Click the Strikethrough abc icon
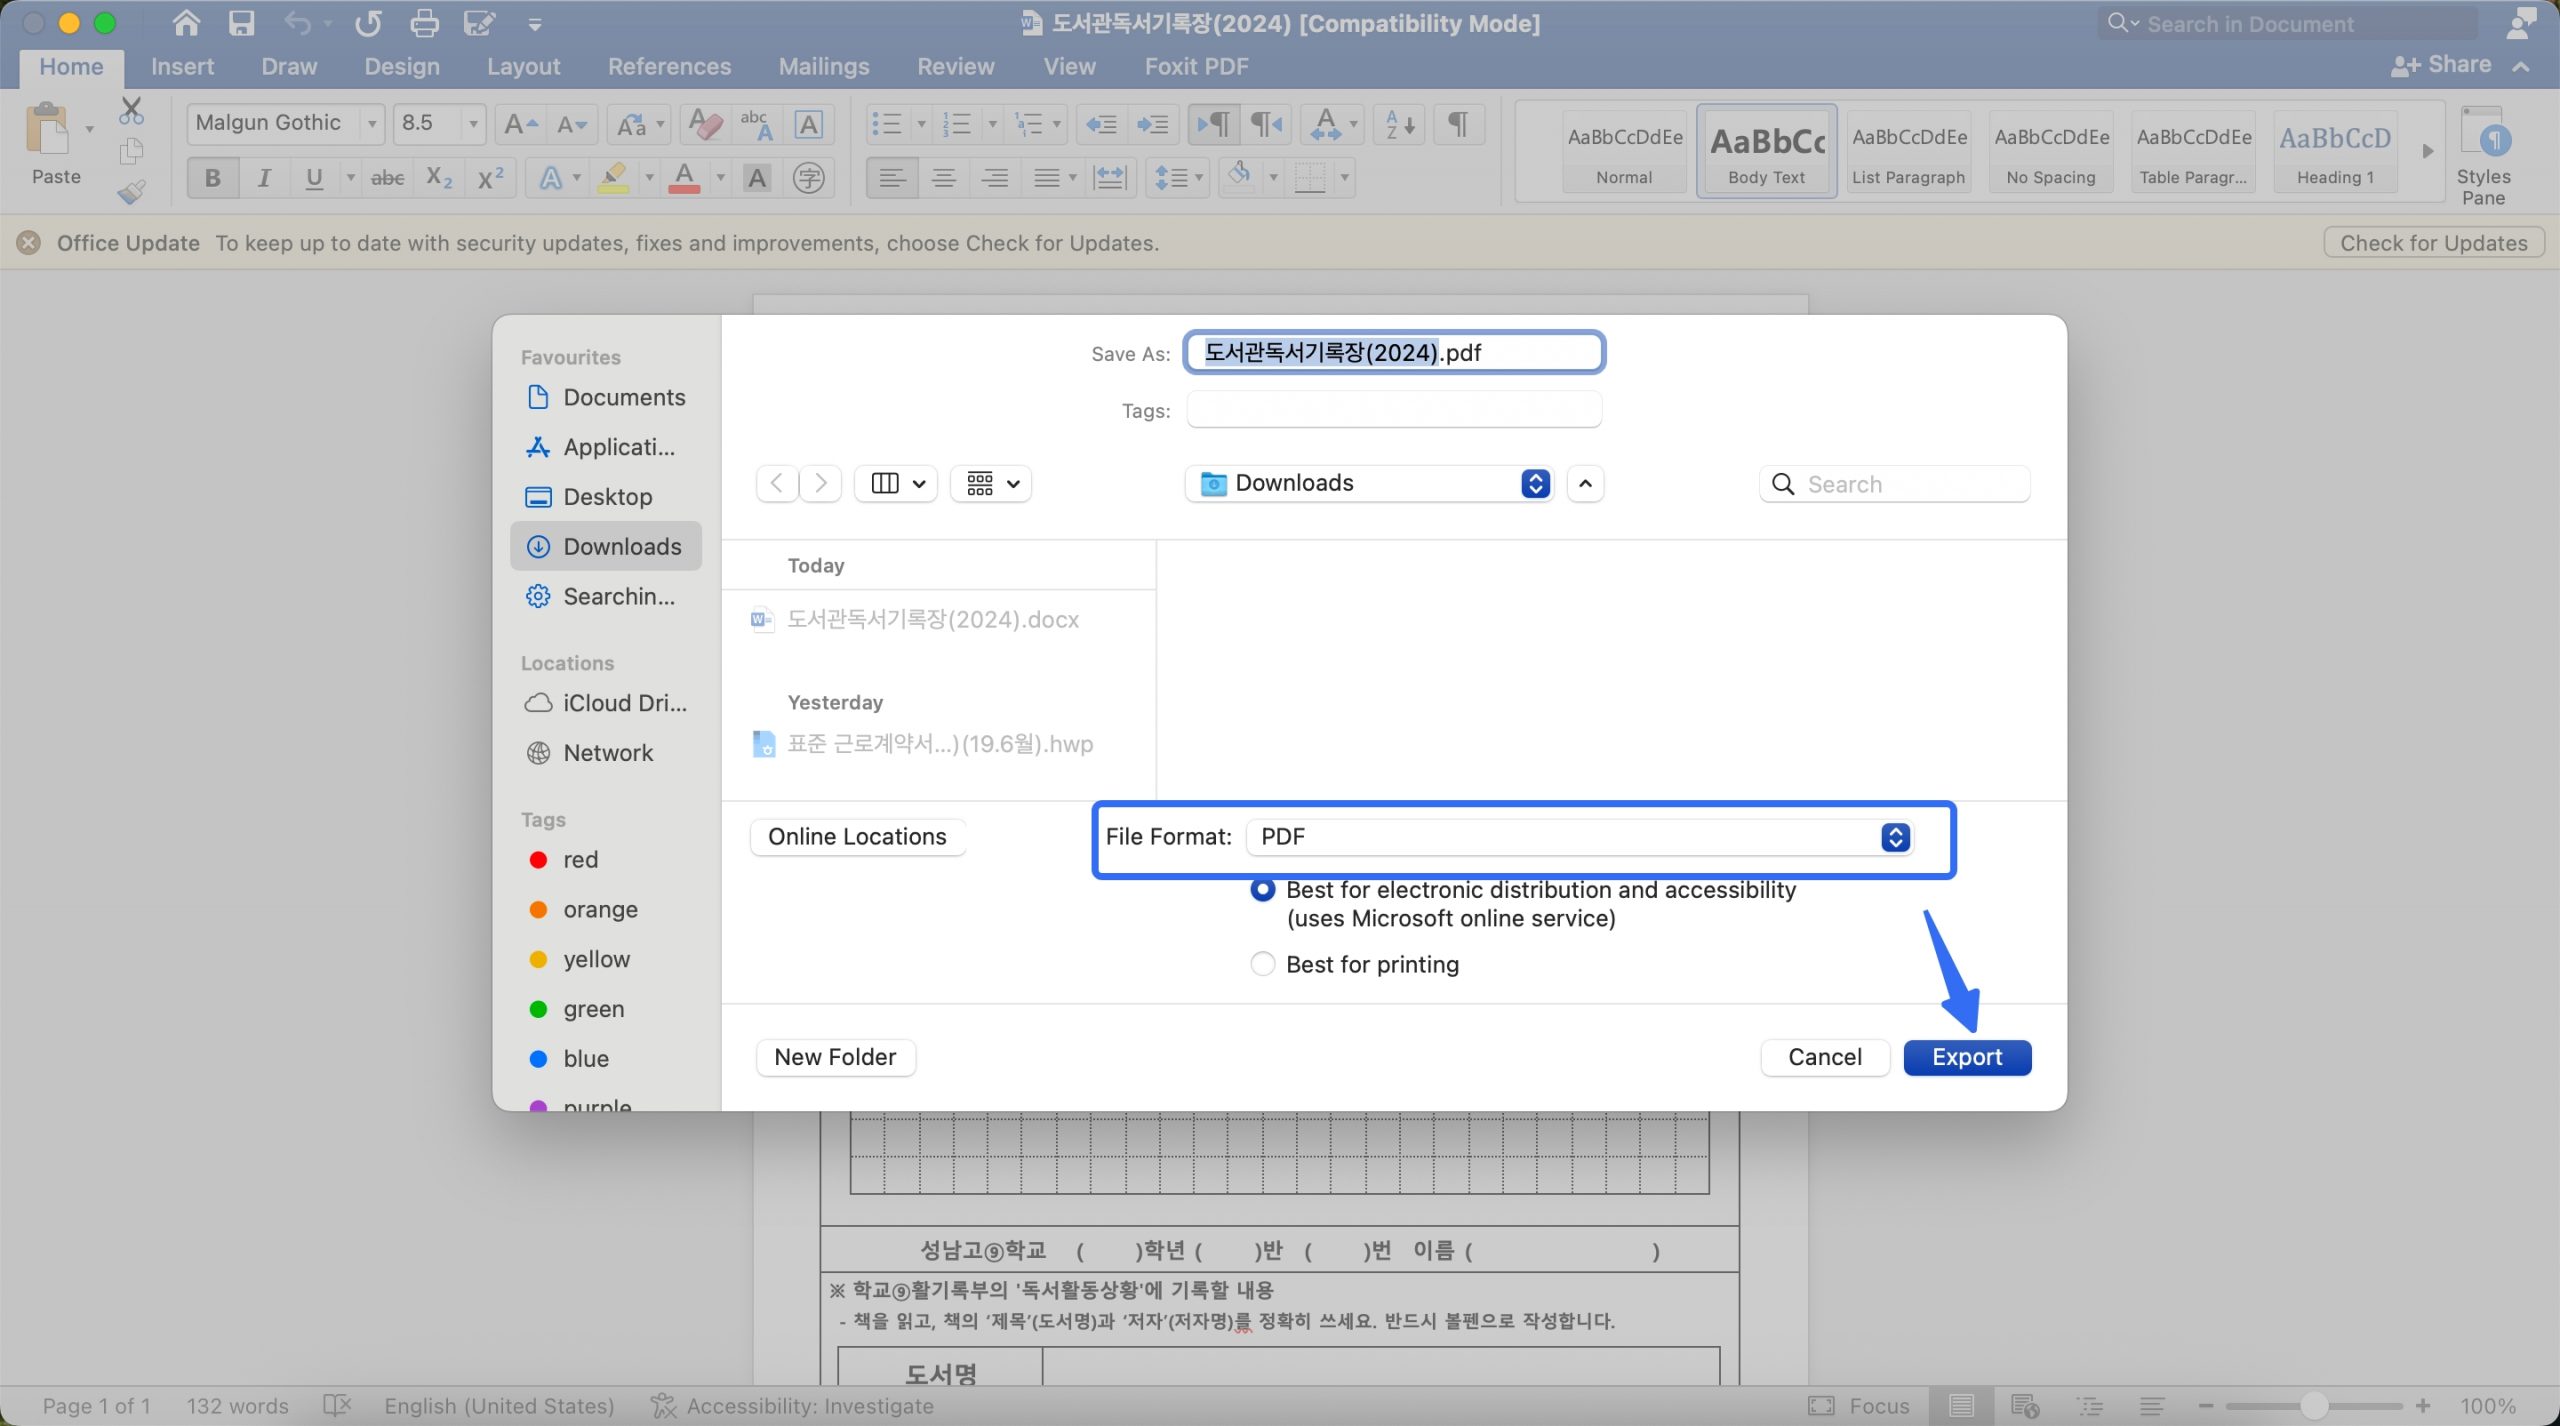 pyautogui.click(x=388, y=178)
